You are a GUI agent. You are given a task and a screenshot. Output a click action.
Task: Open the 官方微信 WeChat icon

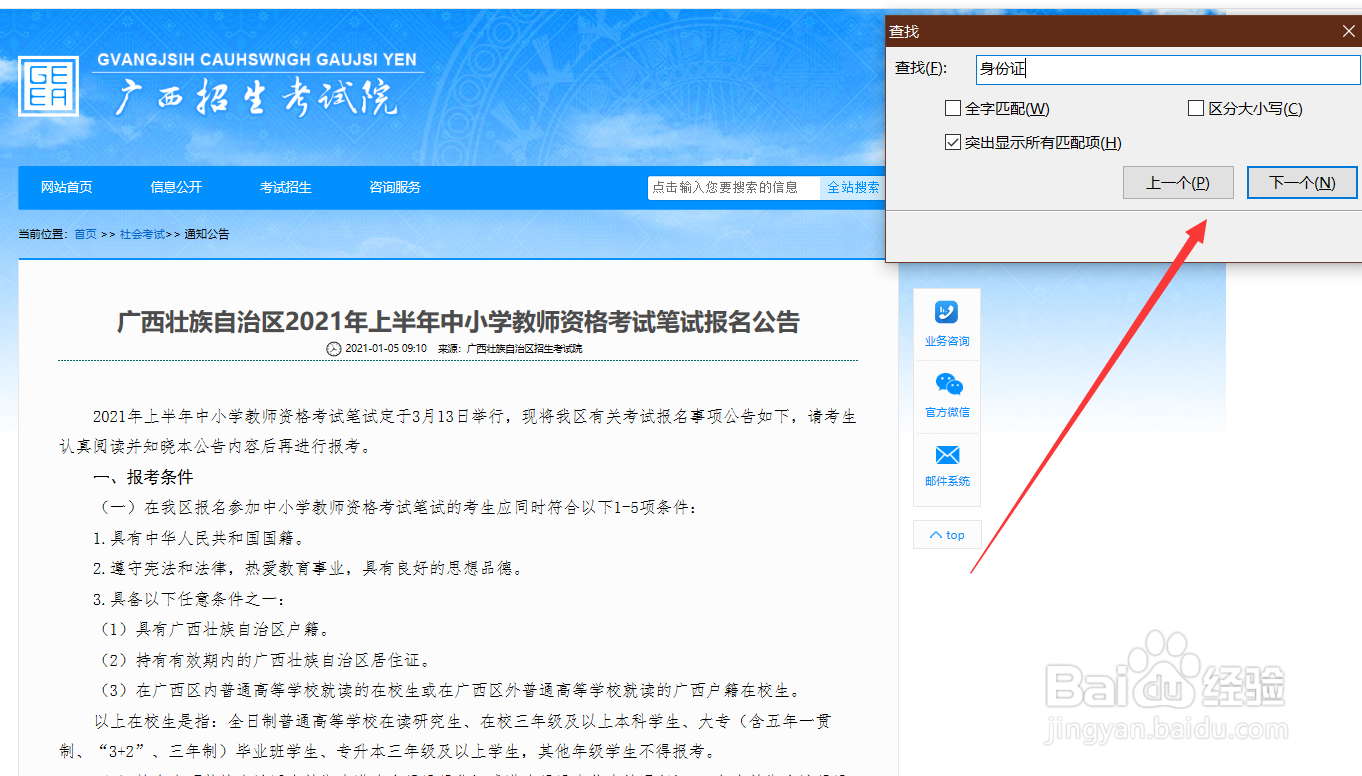tap(947, 384)
